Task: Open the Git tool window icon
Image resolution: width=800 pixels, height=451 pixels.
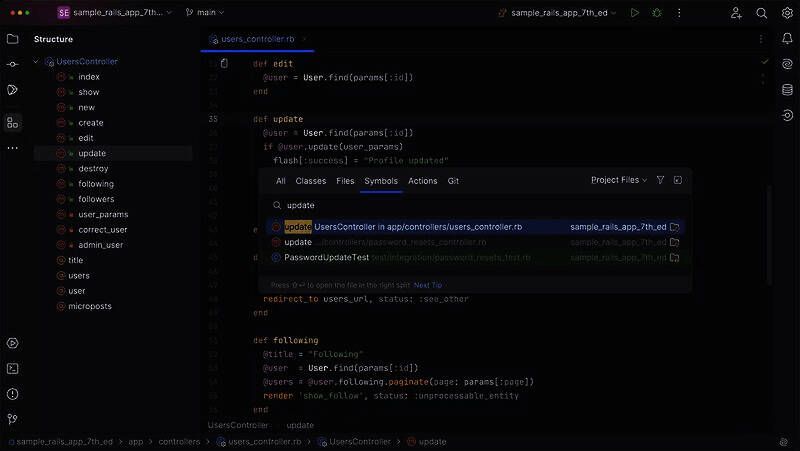Action: click(x=13, y=419)
